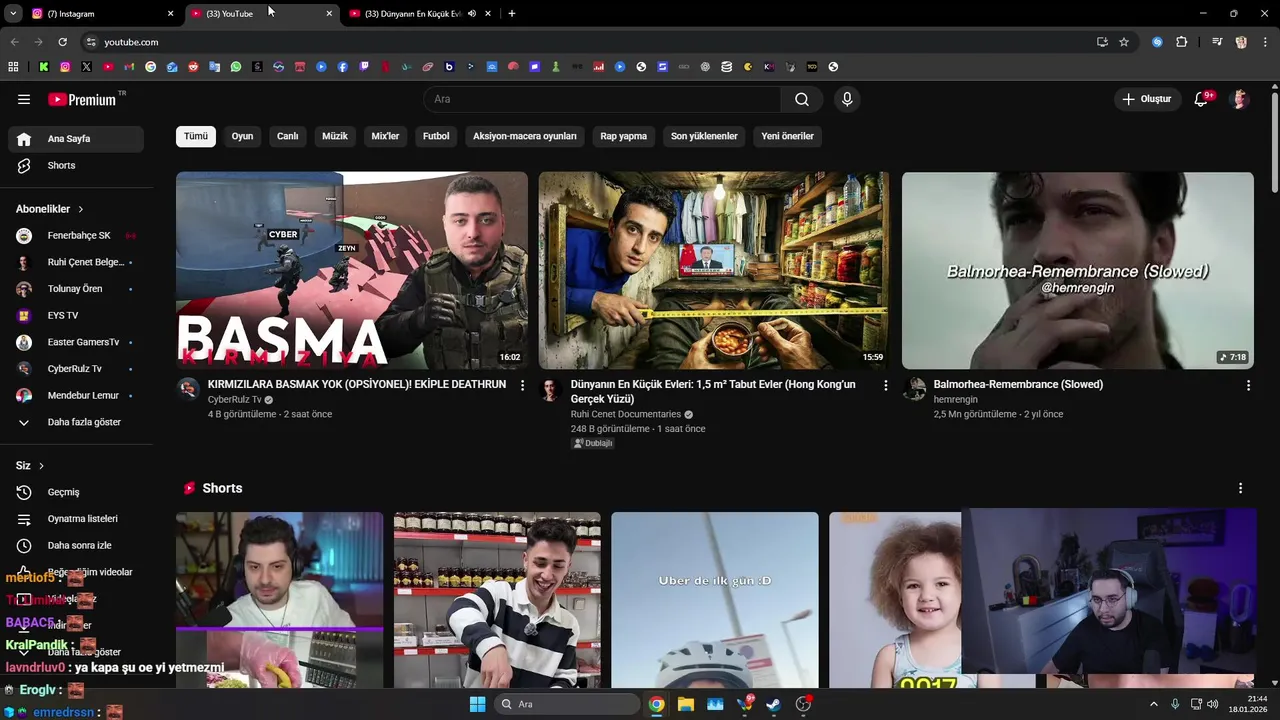Viewport: 1280px width, 720px height.
Task: Open options for Balmorhea-Remembrance video
Action: 1248,385
